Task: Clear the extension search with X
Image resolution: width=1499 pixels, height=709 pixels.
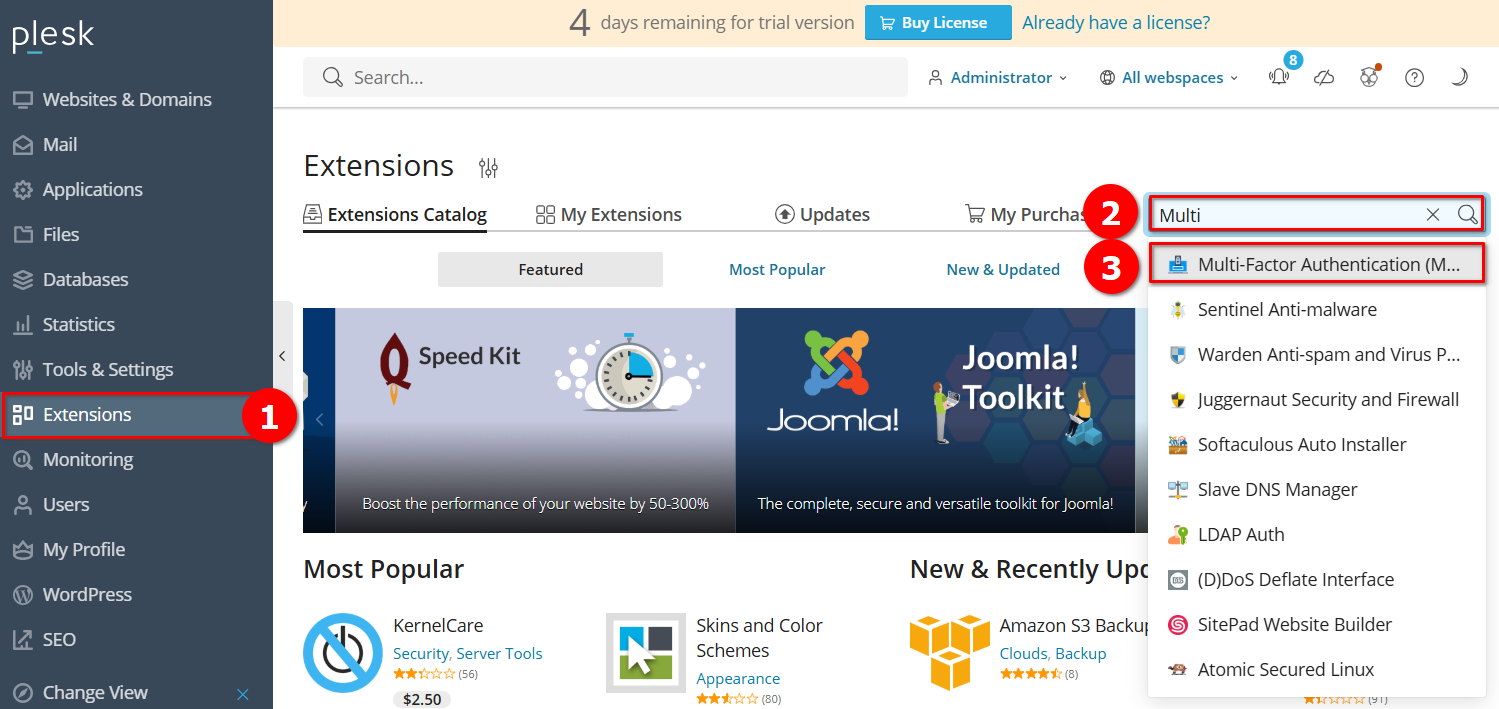Action: (1433, 215)
